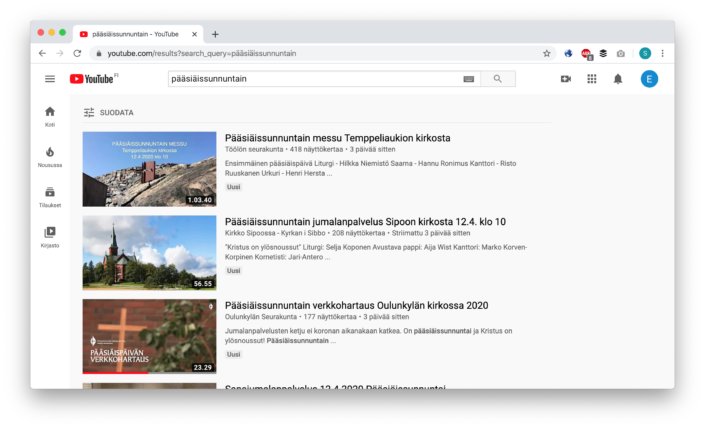Open title Pääsiäissunnuntain messu Temppeliaukion kirkosta
The height and width of the screenshot is (429, 705).
coord(338,138)
